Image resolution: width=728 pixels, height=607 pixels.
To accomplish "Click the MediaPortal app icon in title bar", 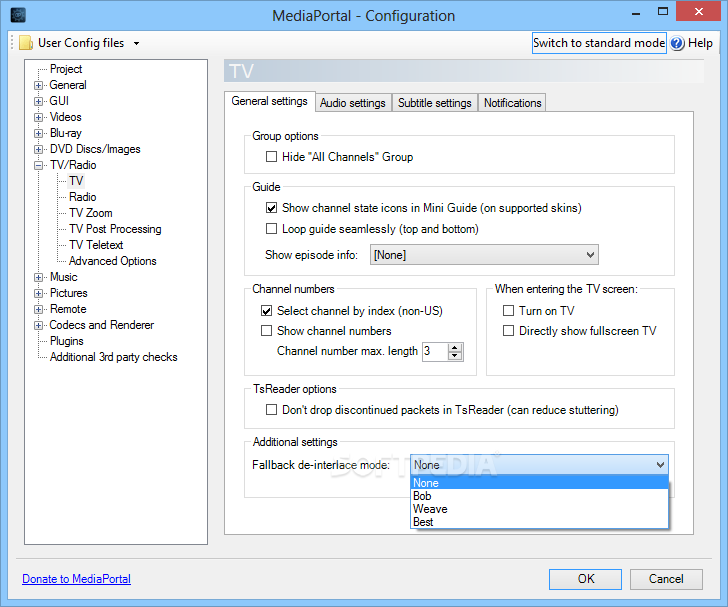I will coord(18,15).
